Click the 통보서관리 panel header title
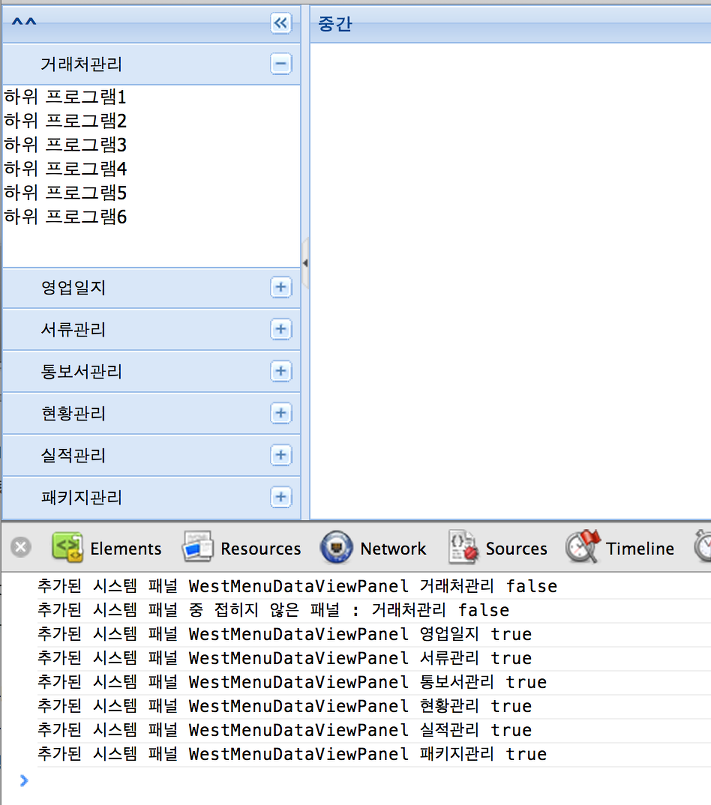The image size is (711, 805). coord(82,371)
